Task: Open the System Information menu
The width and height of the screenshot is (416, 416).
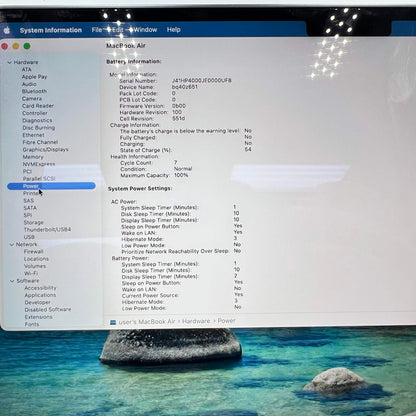Action: coord(51,30)
